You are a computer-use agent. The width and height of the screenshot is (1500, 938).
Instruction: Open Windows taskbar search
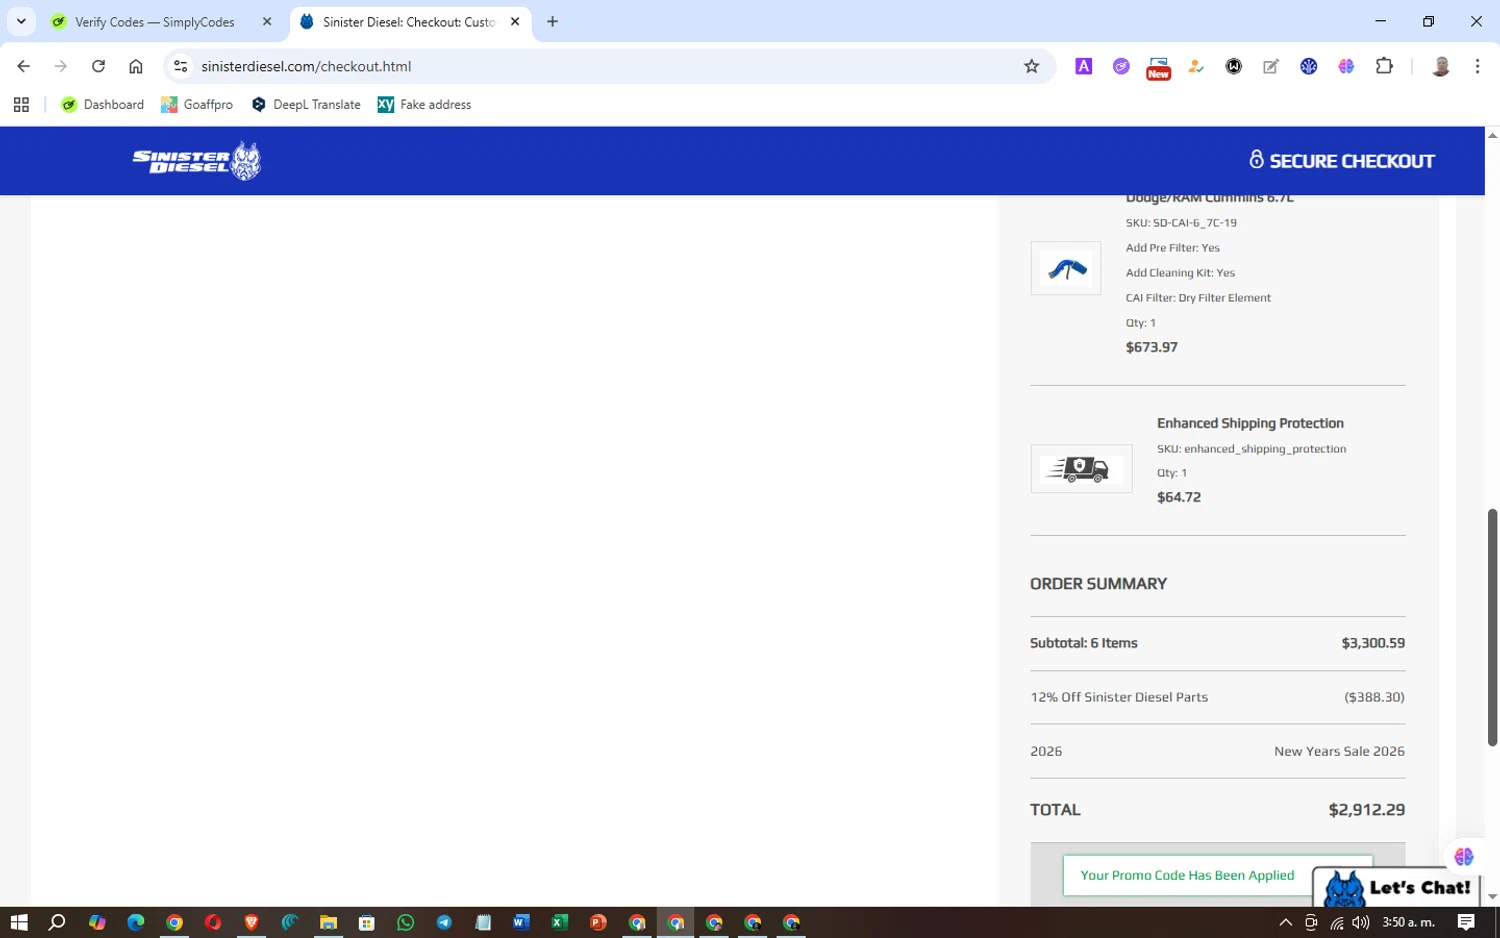57,922
